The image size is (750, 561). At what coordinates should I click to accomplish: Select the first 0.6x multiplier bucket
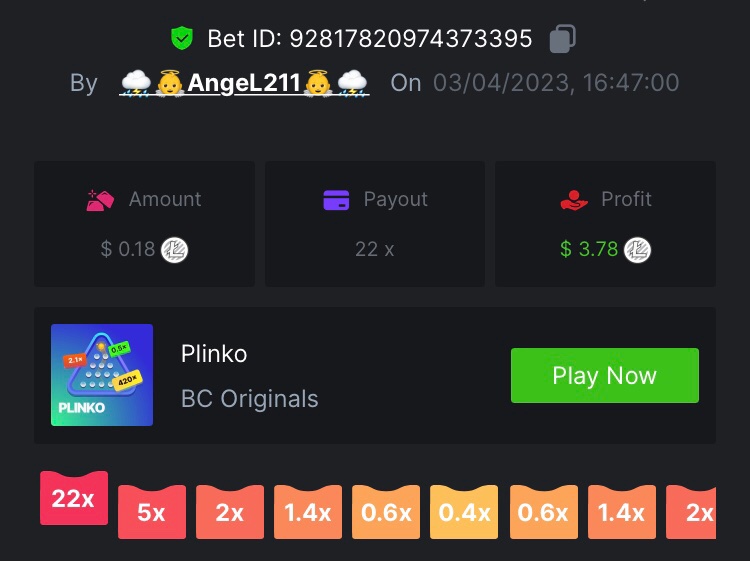point(386,512)
